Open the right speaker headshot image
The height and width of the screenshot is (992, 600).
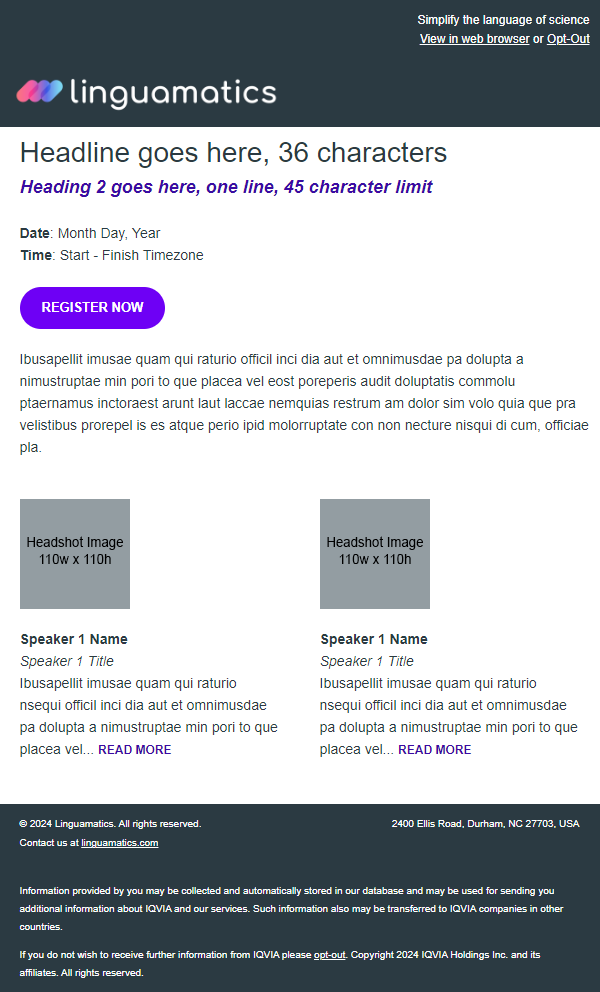[375, 554]
